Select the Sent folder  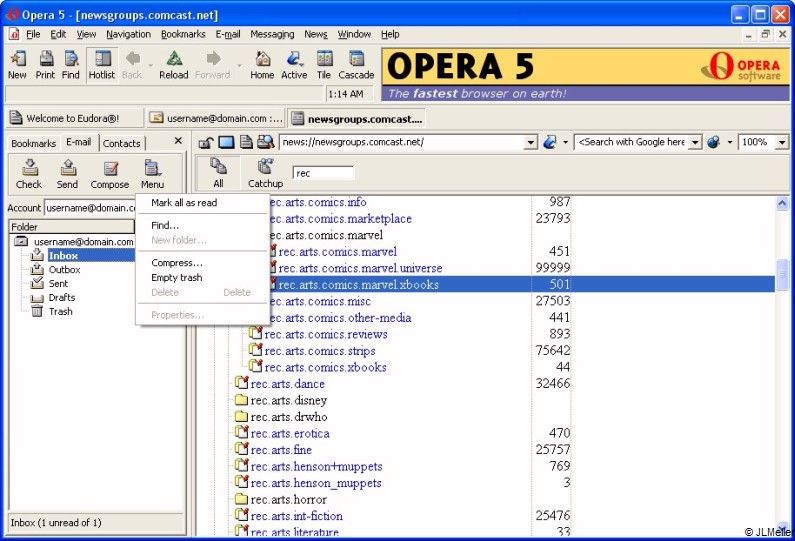click(x=58, y=283)
